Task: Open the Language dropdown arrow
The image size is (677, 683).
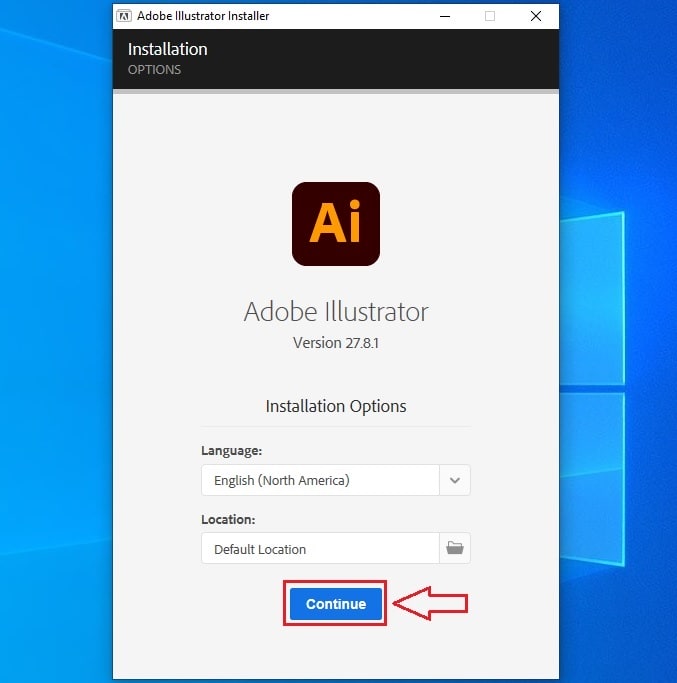Action: tap(455, 480)
